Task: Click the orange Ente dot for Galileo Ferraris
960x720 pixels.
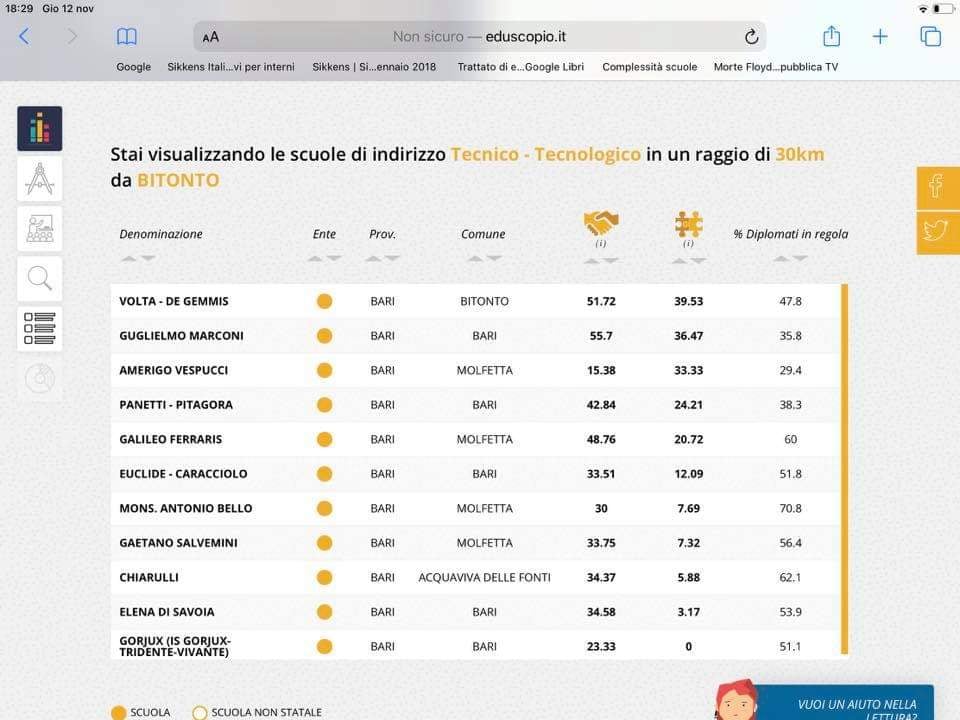Action: (x=324, y=440)
